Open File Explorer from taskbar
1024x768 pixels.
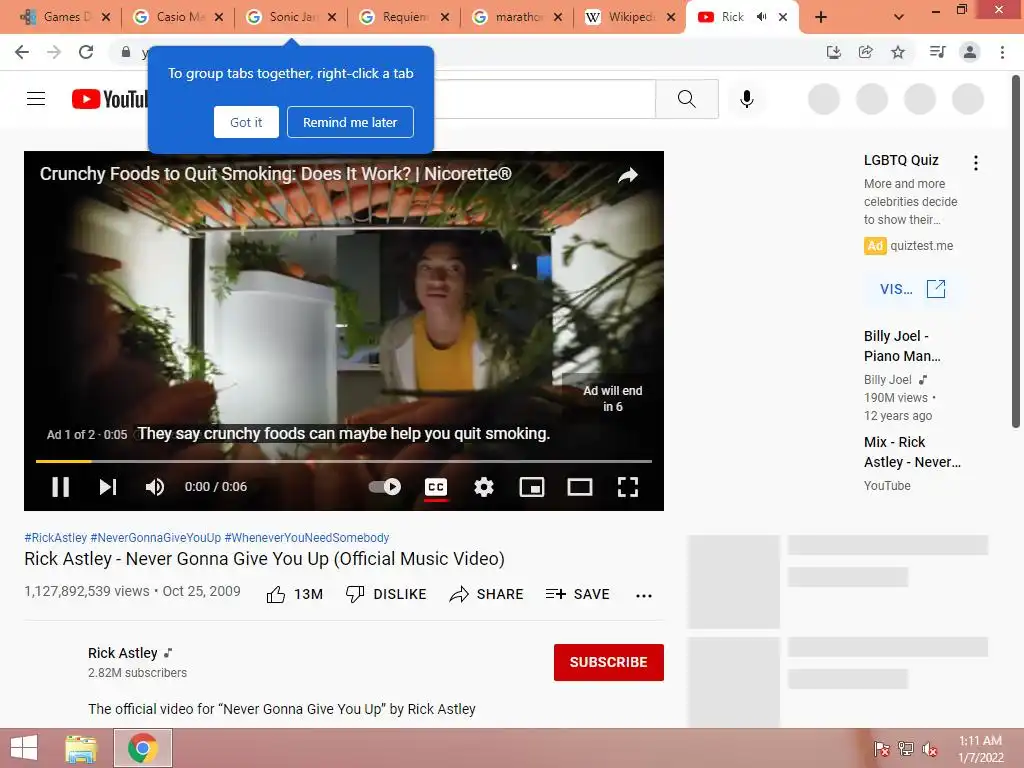[81, 748]
